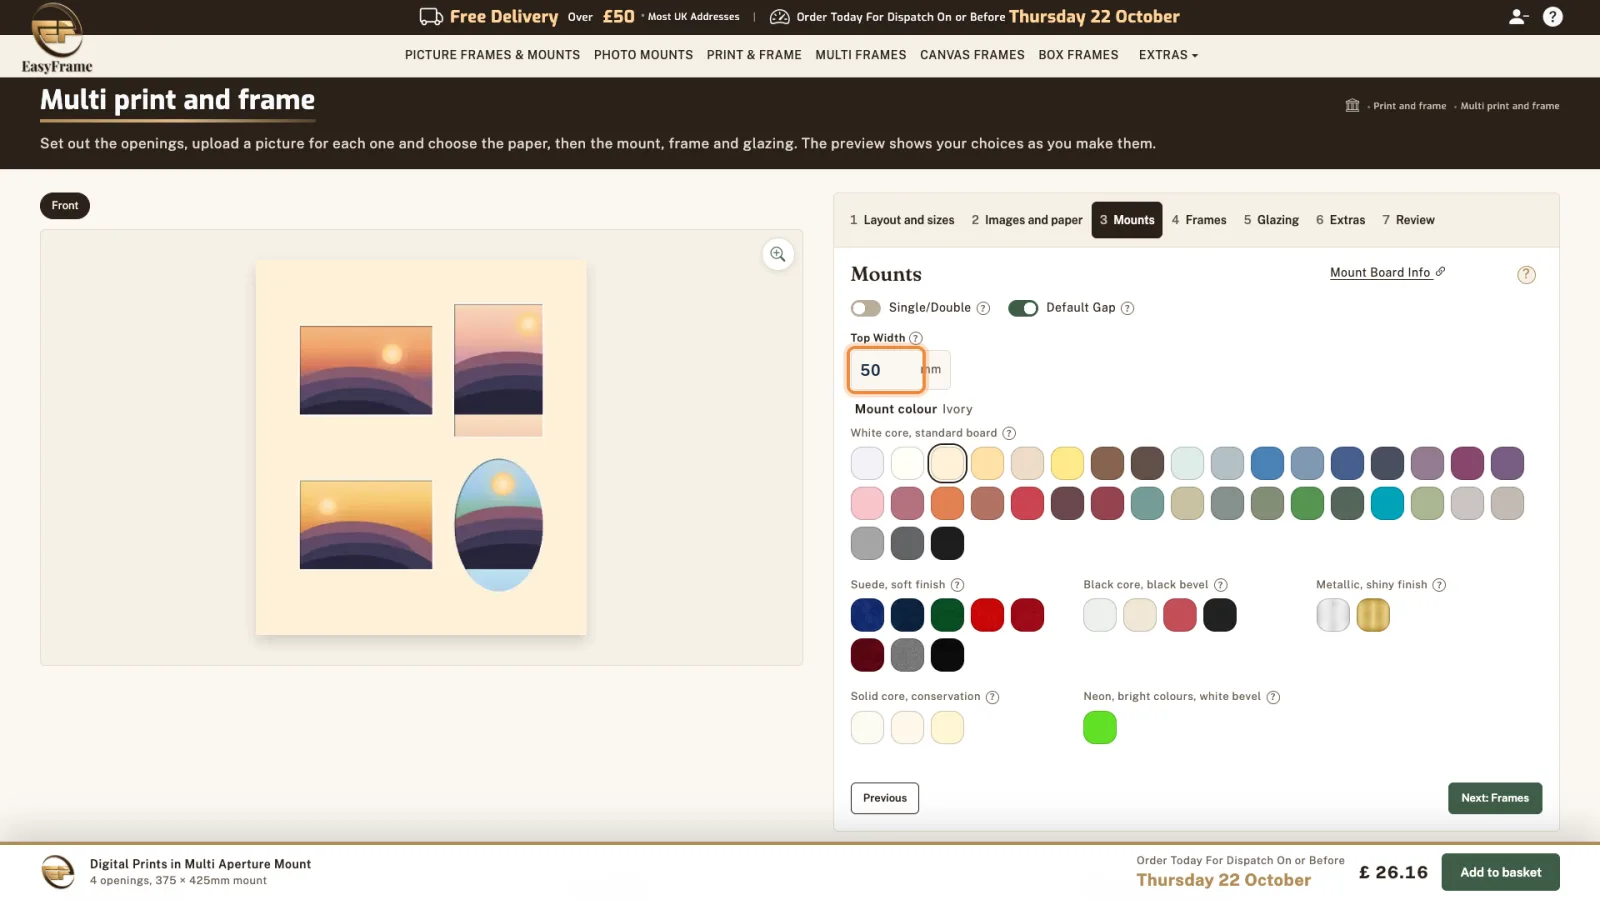
Task: Open the help question mark in header
Action: [1553, 17]
